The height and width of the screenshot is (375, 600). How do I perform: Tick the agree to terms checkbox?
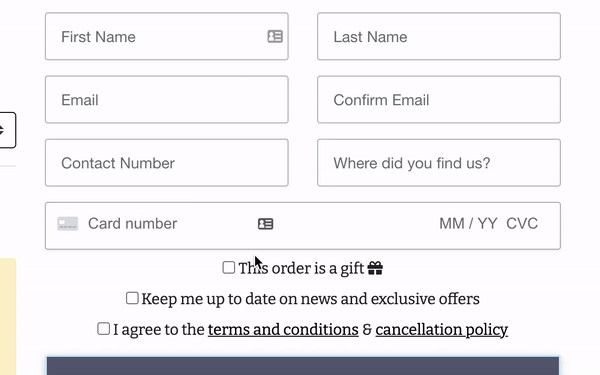[x=103, y=329]
